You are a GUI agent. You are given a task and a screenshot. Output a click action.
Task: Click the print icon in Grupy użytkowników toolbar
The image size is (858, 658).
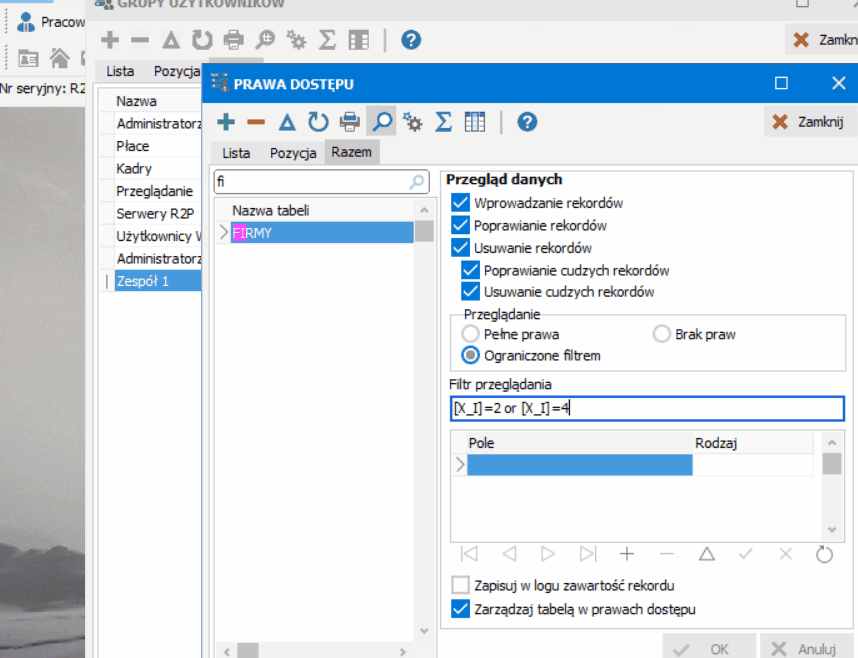pyautogui.click(x=234, y=40)
